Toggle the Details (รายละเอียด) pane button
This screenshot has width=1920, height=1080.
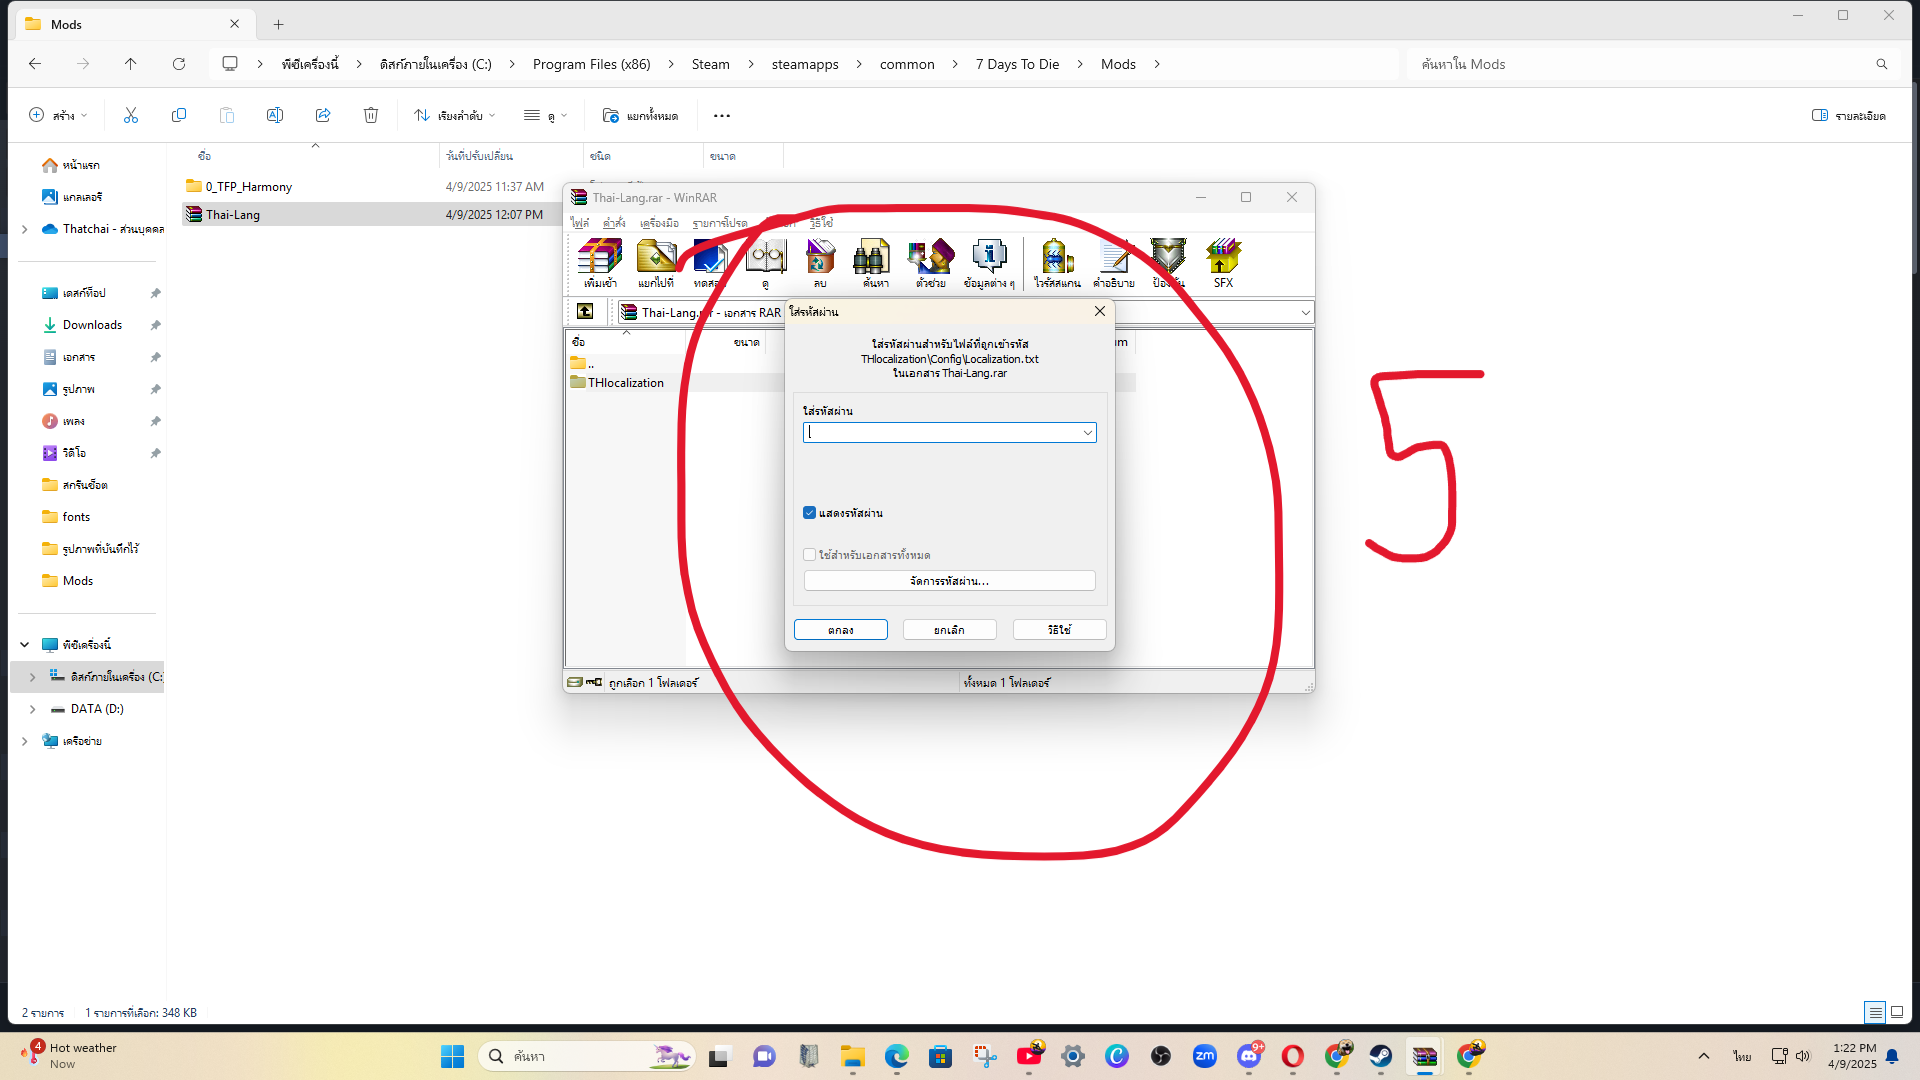point(1849,116)
